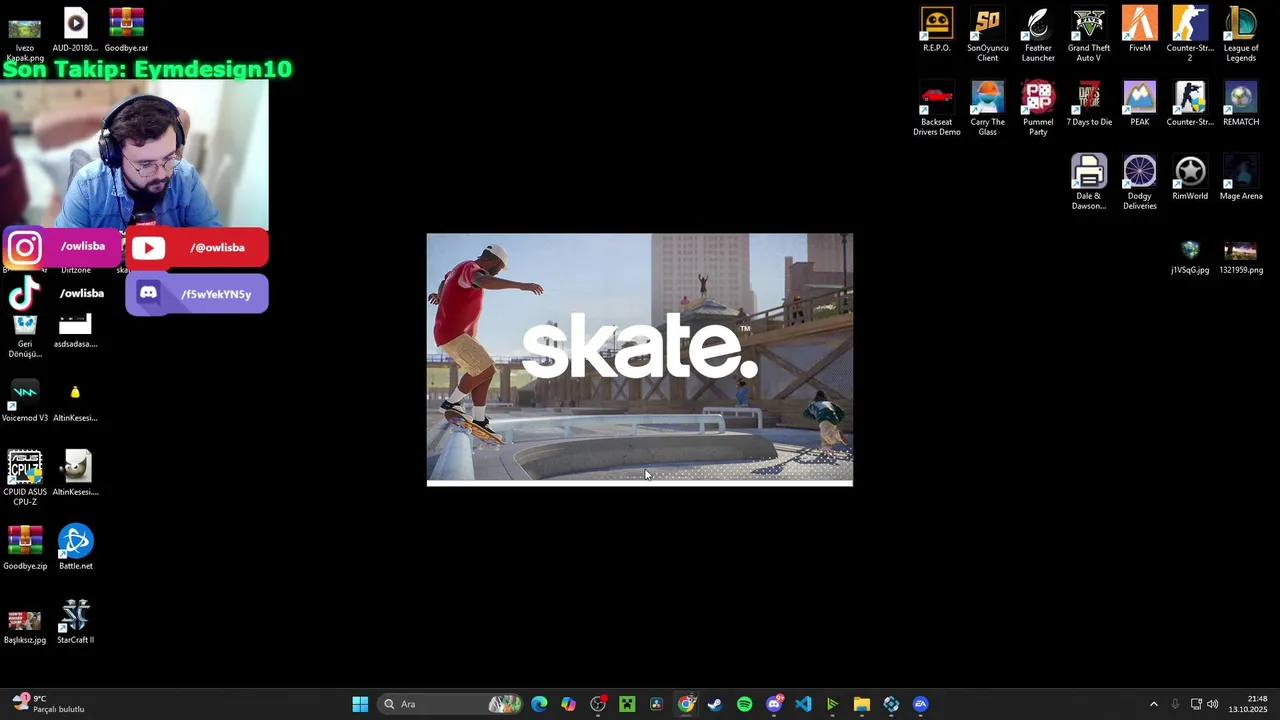
Task: Select the Mage Arena icon
Action: (x=1241, y=178)
